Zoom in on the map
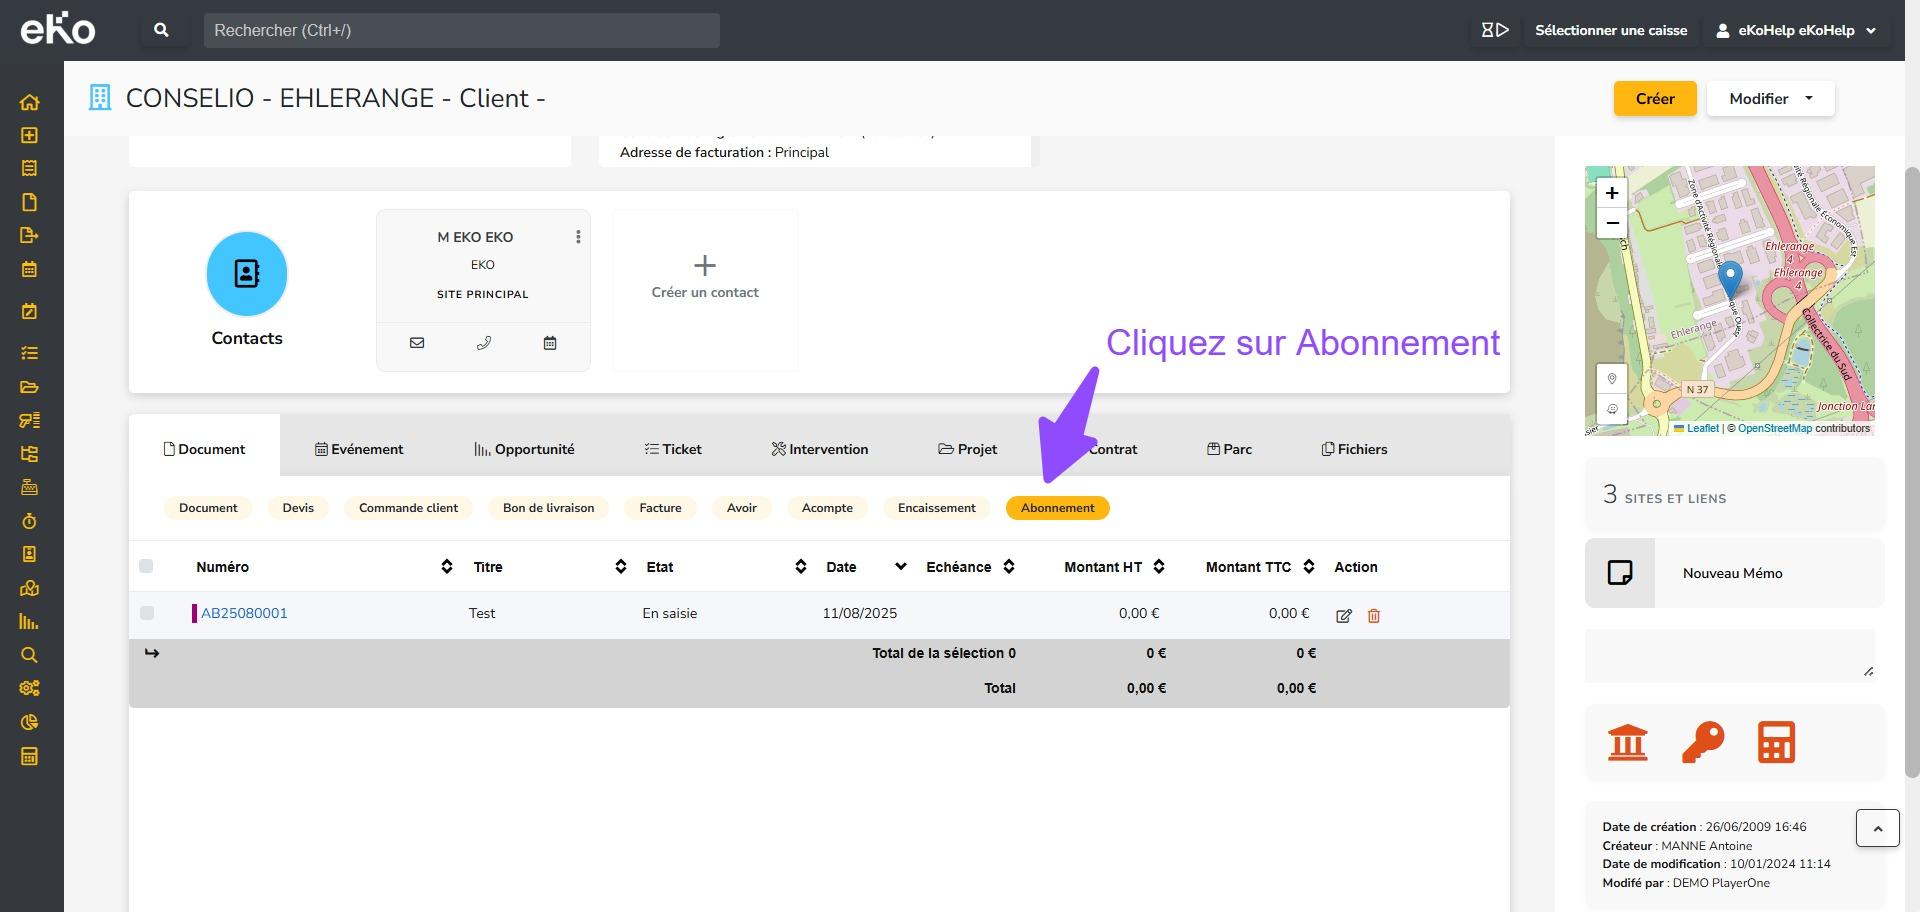Viewport: 1920px width, 912px height. (1611, 193)
